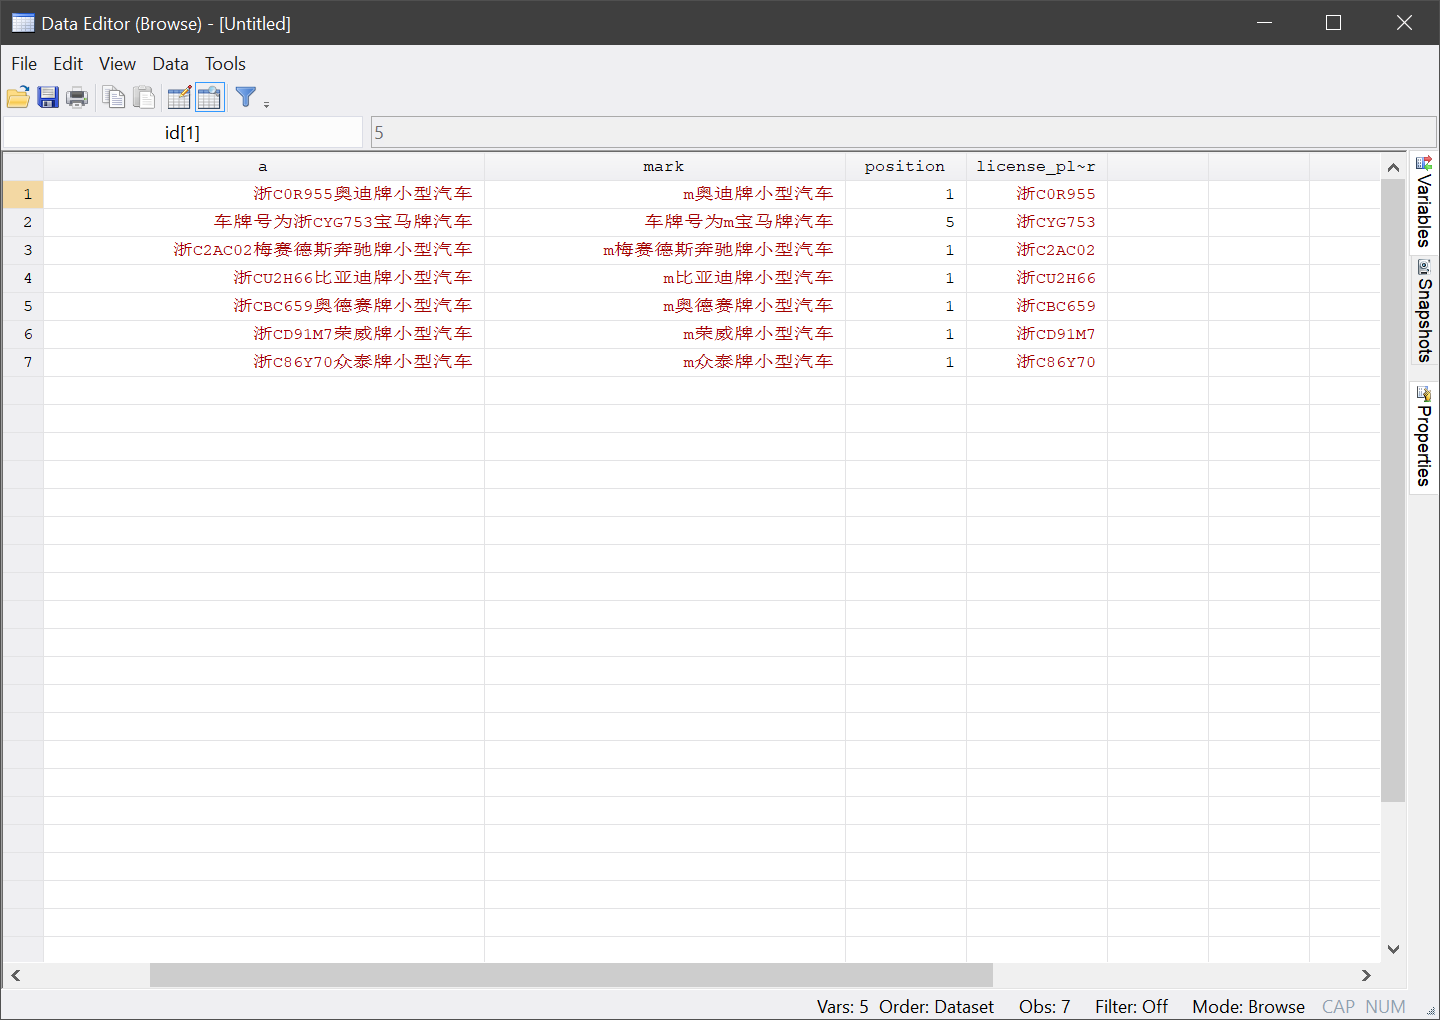The image size is (1440, 1020).
Task: Select row header 7
Action: point(23,362)
